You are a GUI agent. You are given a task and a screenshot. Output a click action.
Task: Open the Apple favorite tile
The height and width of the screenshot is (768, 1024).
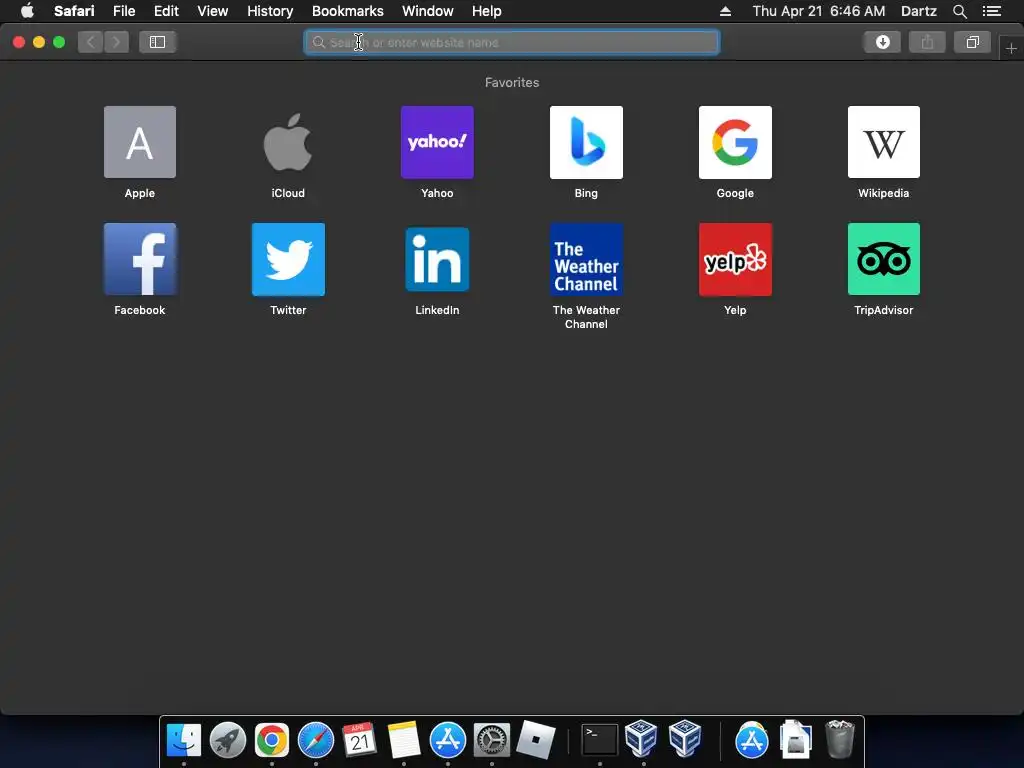click(x=140, y=142)
